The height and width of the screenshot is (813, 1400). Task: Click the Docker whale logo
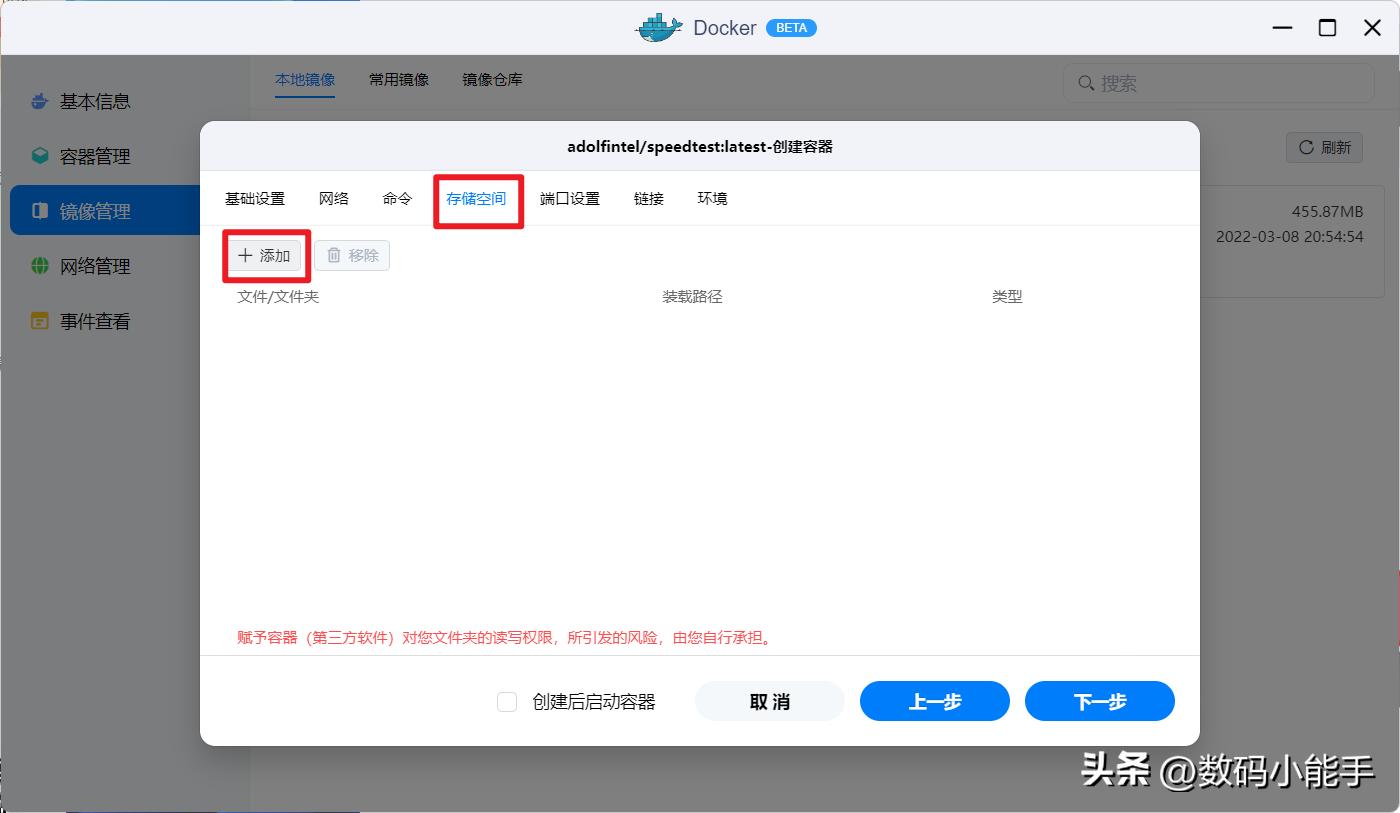point(657,27)
